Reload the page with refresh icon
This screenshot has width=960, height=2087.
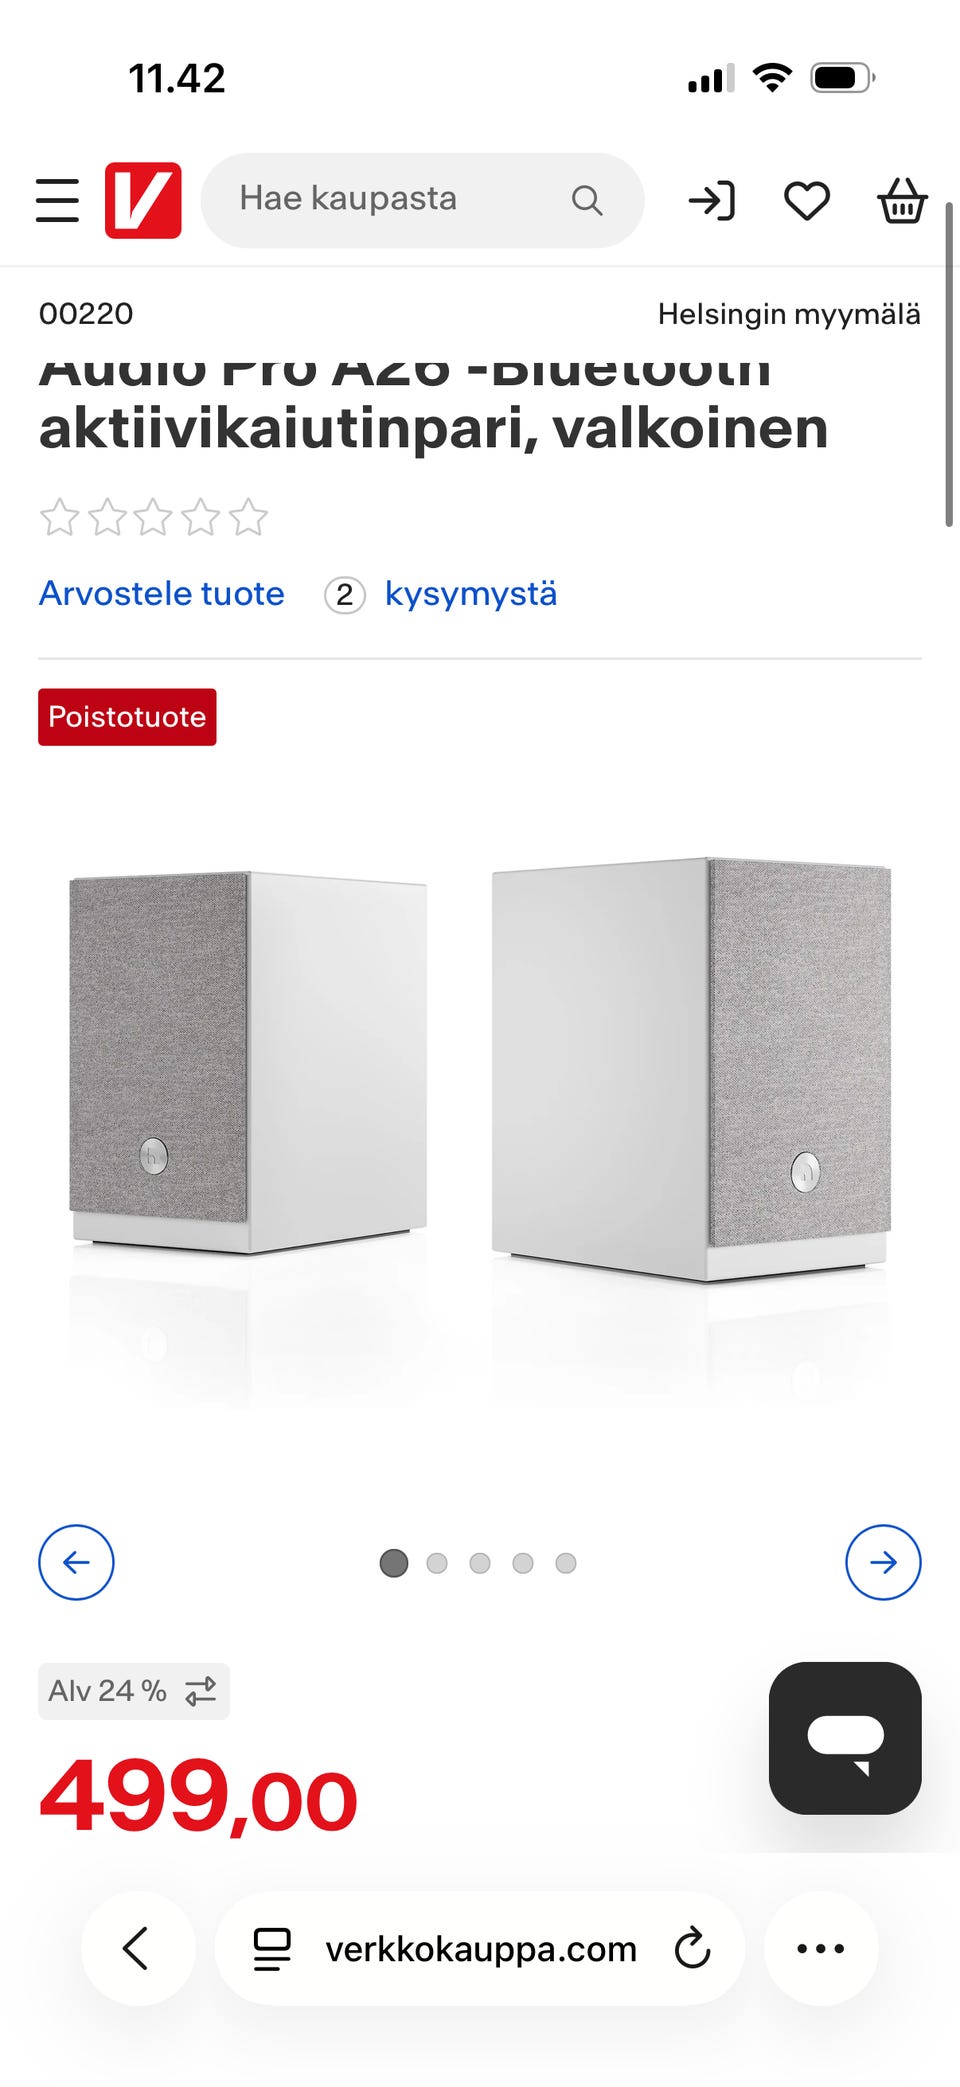point(692,1948)
